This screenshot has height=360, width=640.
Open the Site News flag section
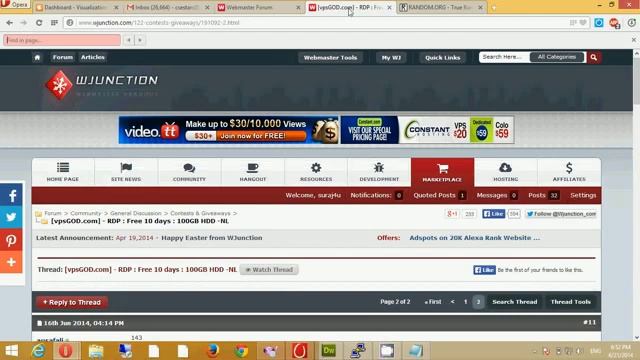(126, 172)
